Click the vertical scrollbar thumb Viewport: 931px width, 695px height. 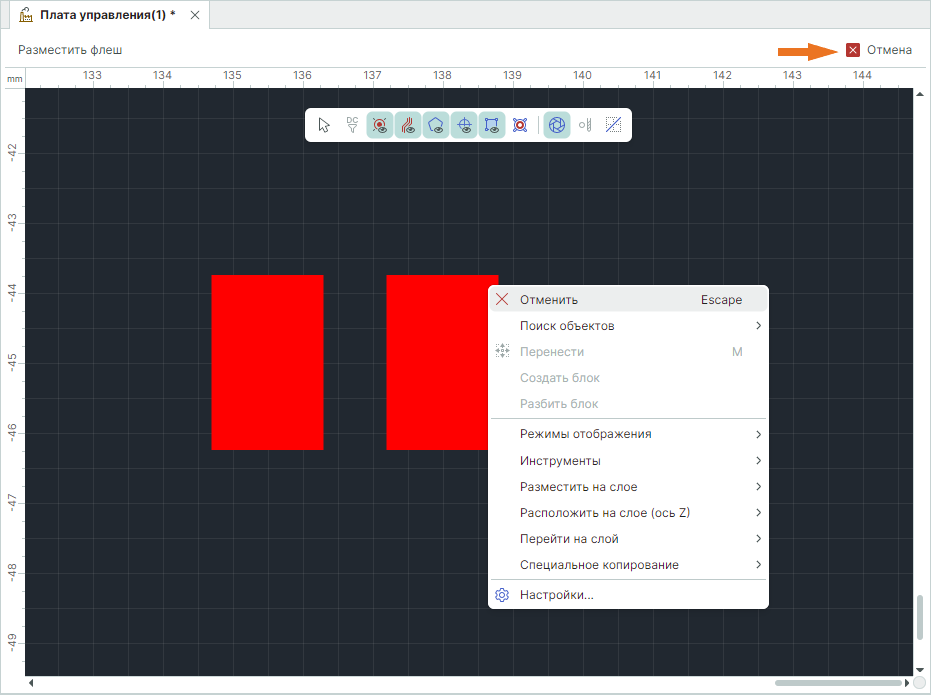tap(920, 618)
